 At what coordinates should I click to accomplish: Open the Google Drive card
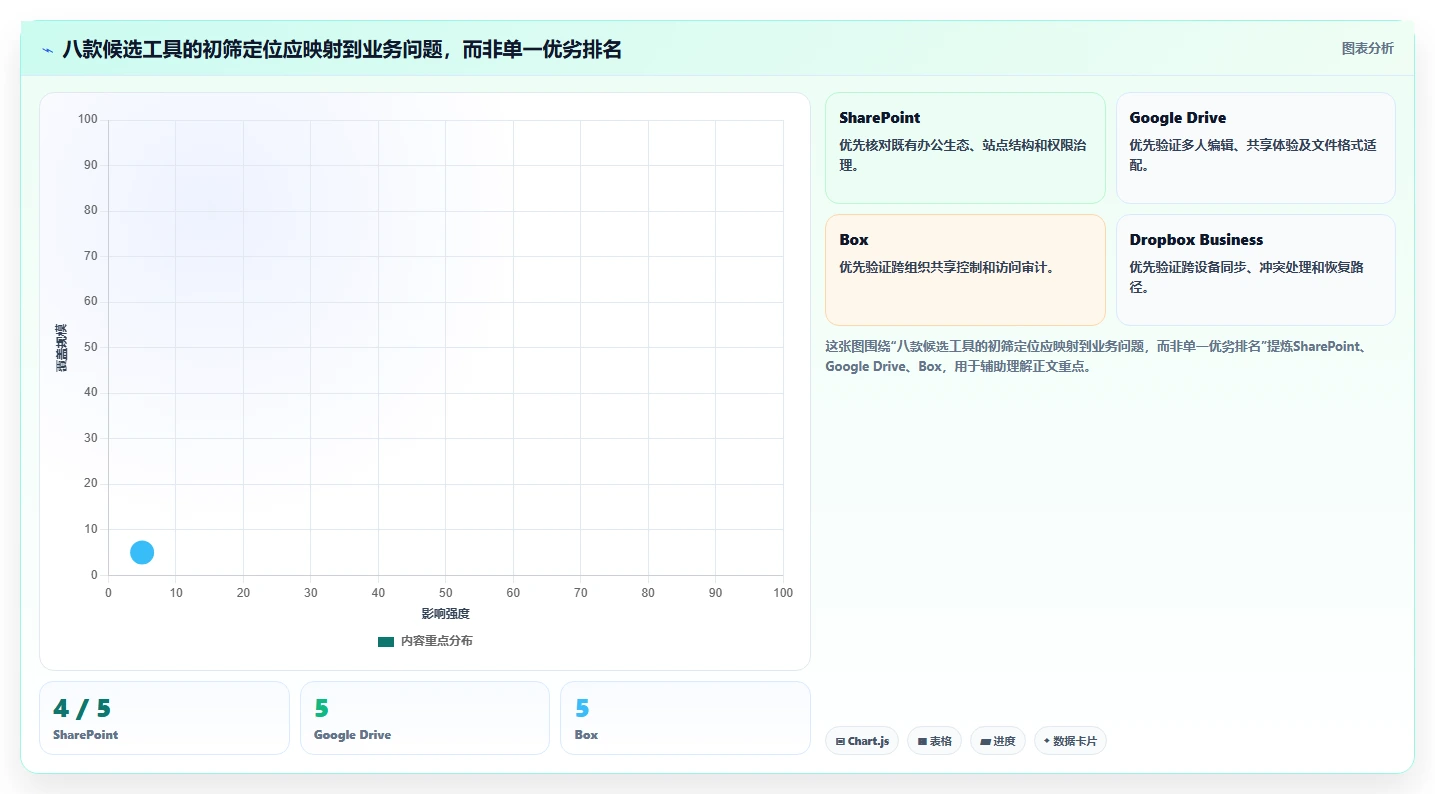(x=1255, y=148)
